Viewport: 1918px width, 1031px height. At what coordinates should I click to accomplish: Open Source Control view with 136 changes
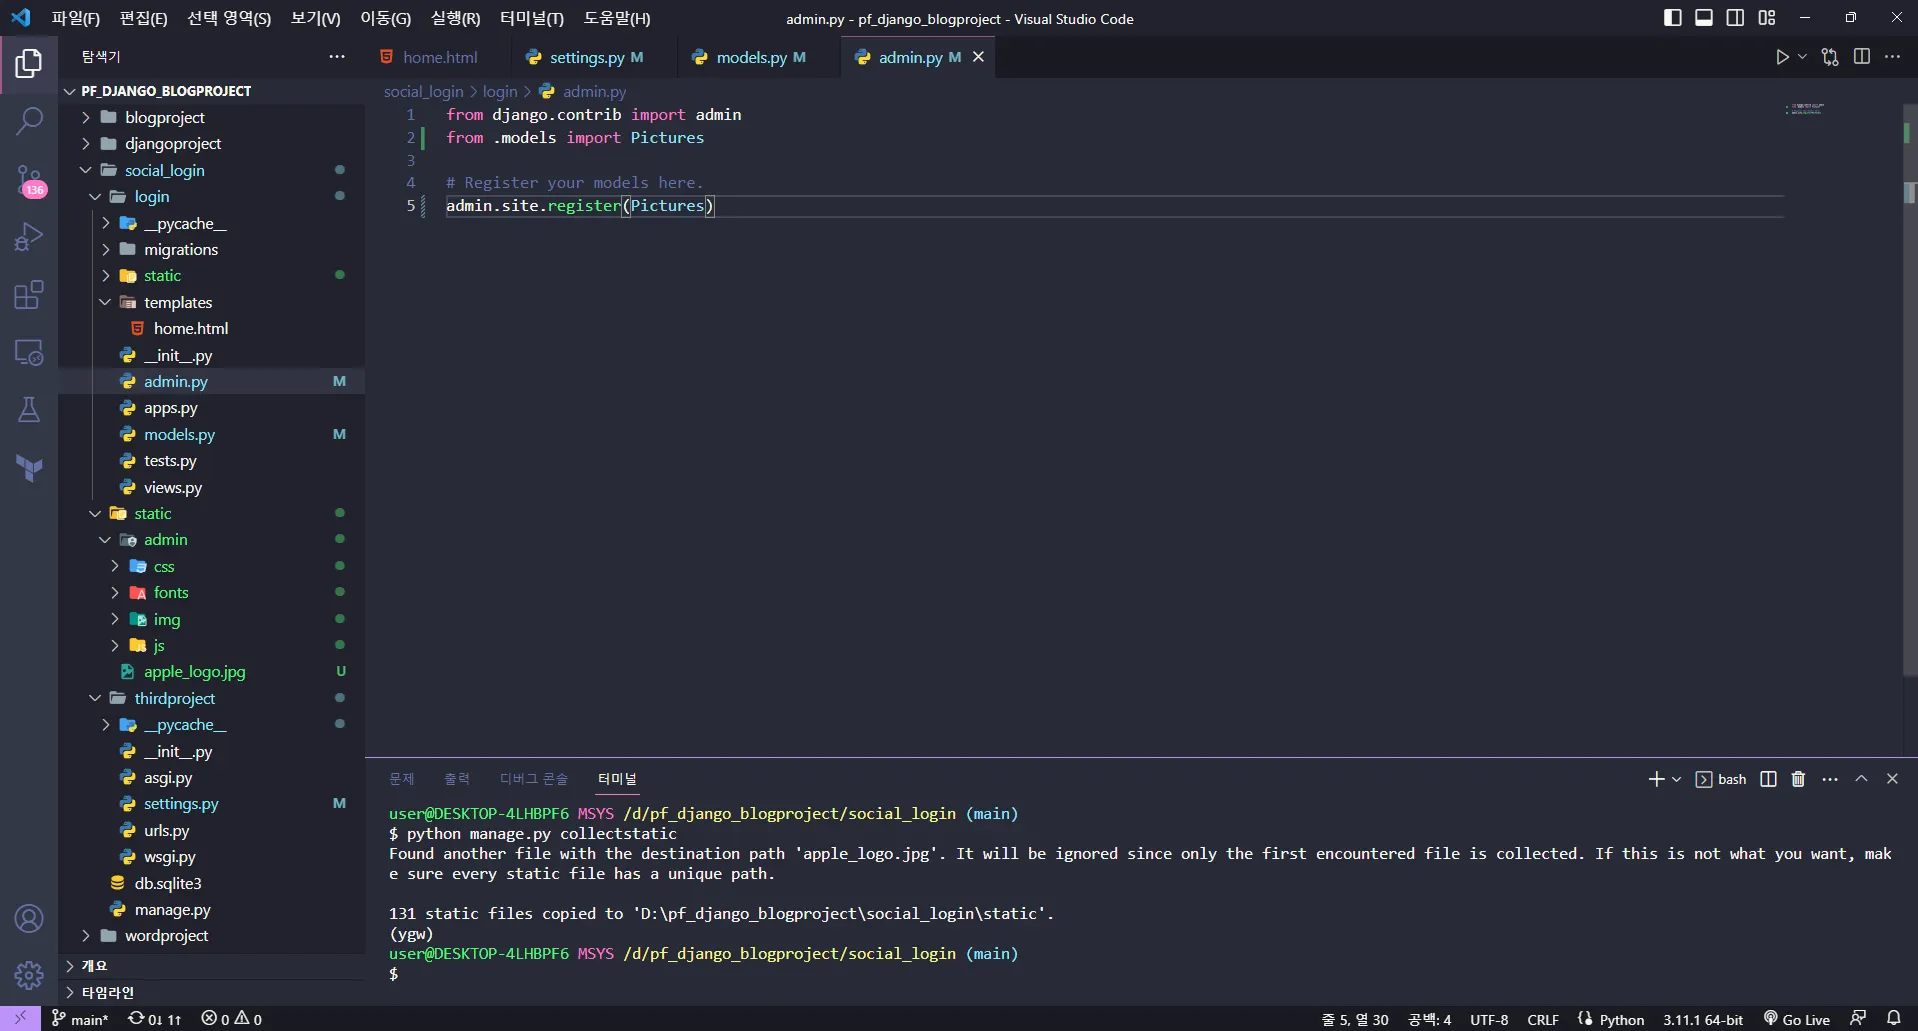[29, 181]
